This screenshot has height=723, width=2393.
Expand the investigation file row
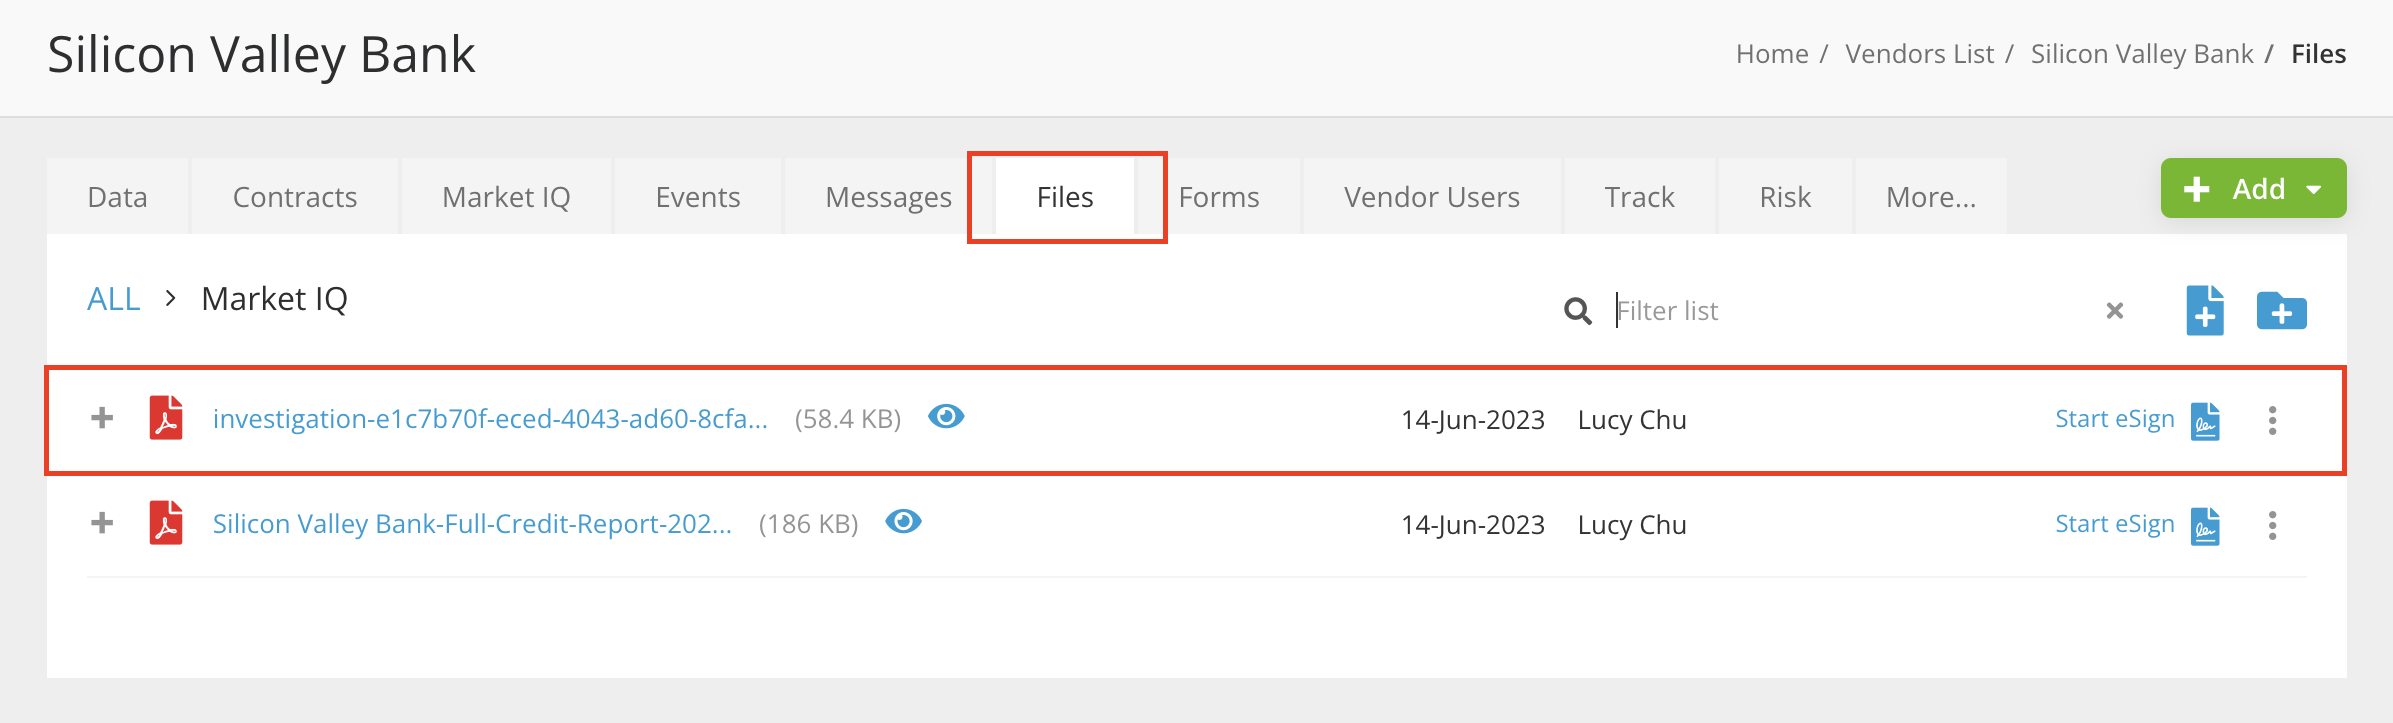pos(102,418)
